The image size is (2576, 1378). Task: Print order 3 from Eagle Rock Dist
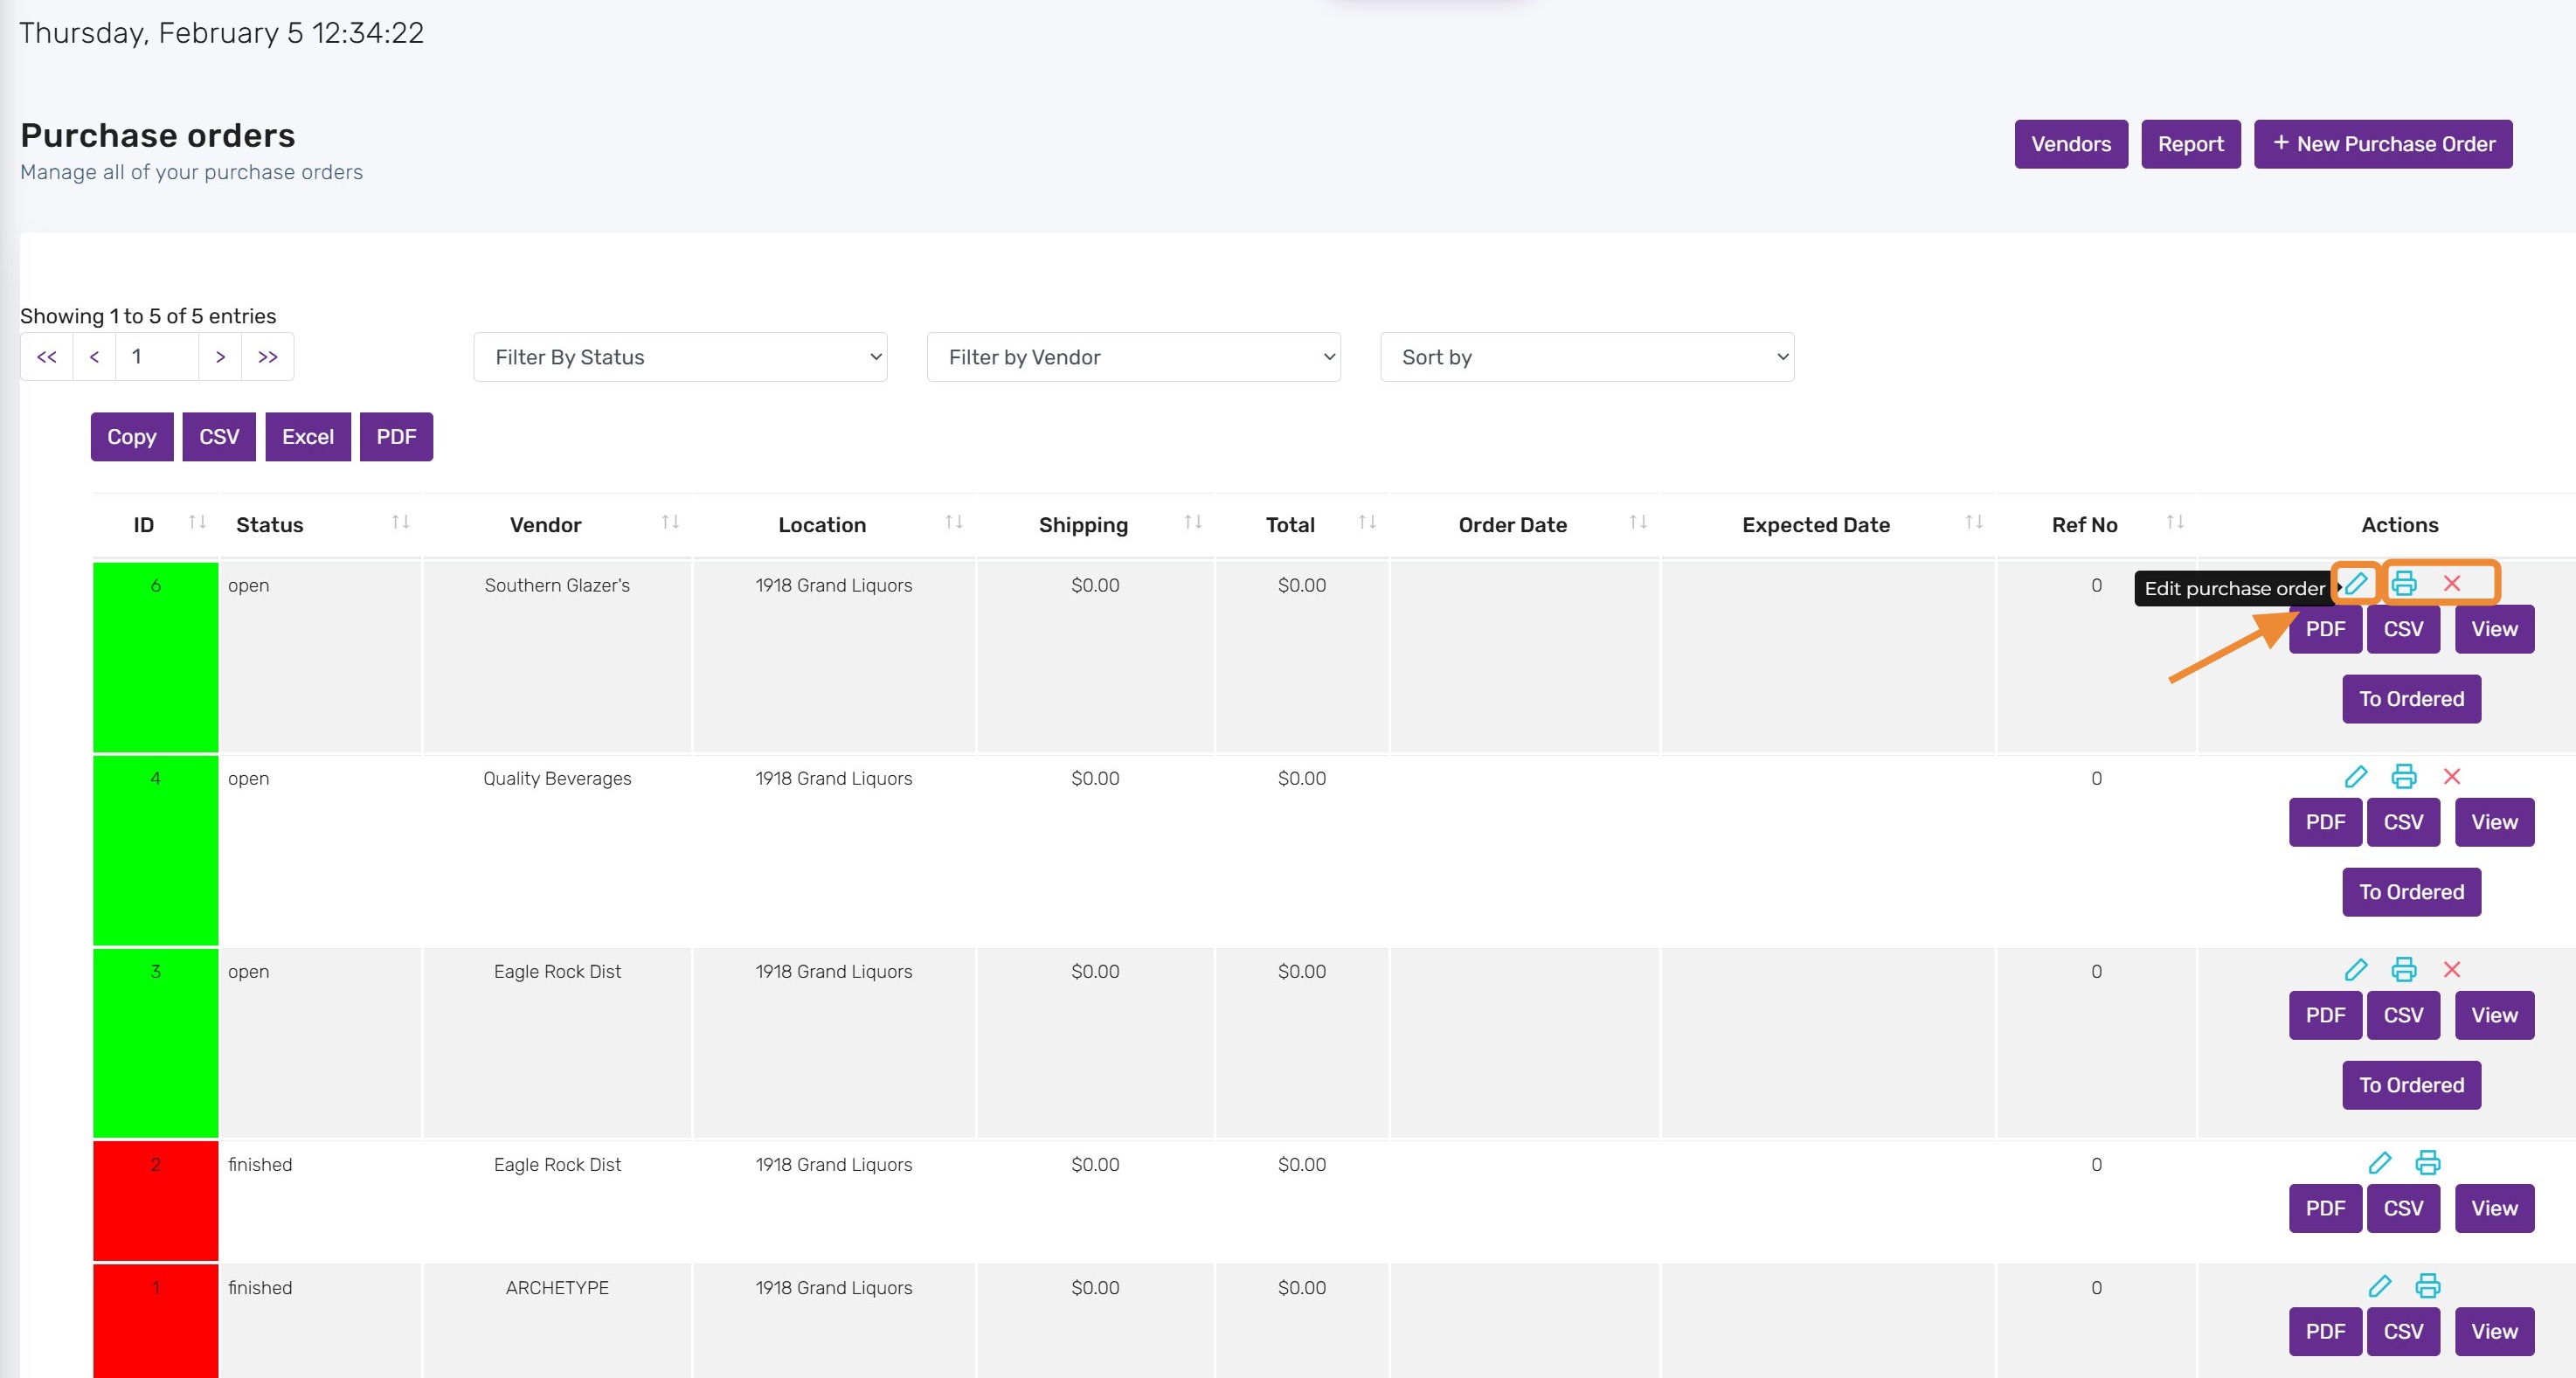[2404, 969]
